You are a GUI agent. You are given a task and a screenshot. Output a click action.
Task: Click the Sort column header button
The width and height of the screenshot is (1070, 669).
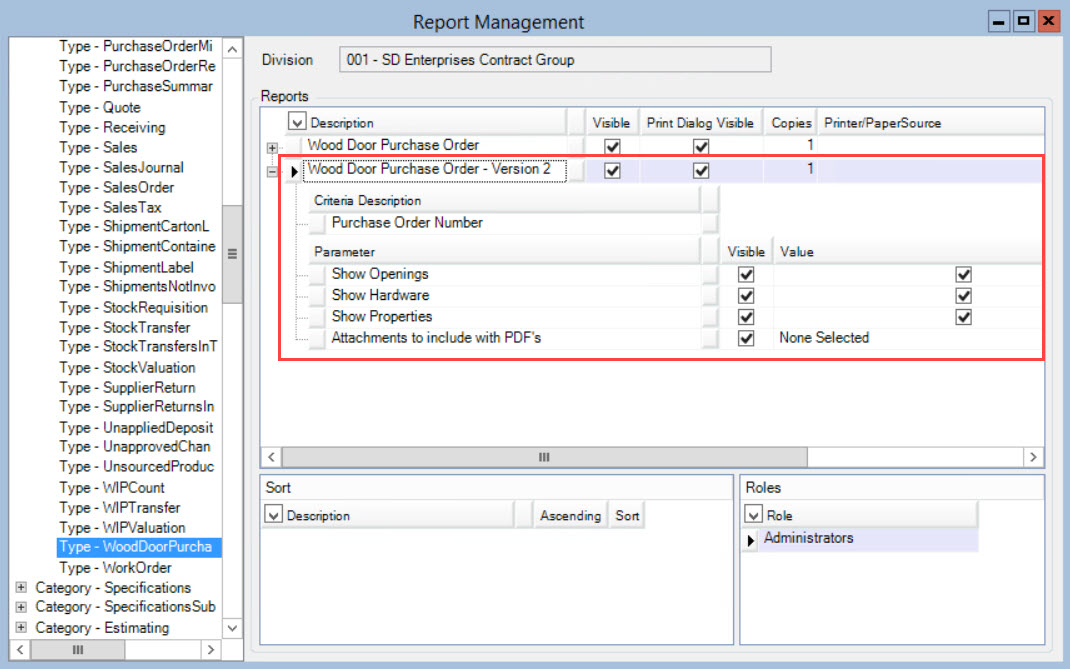point(627,516)
